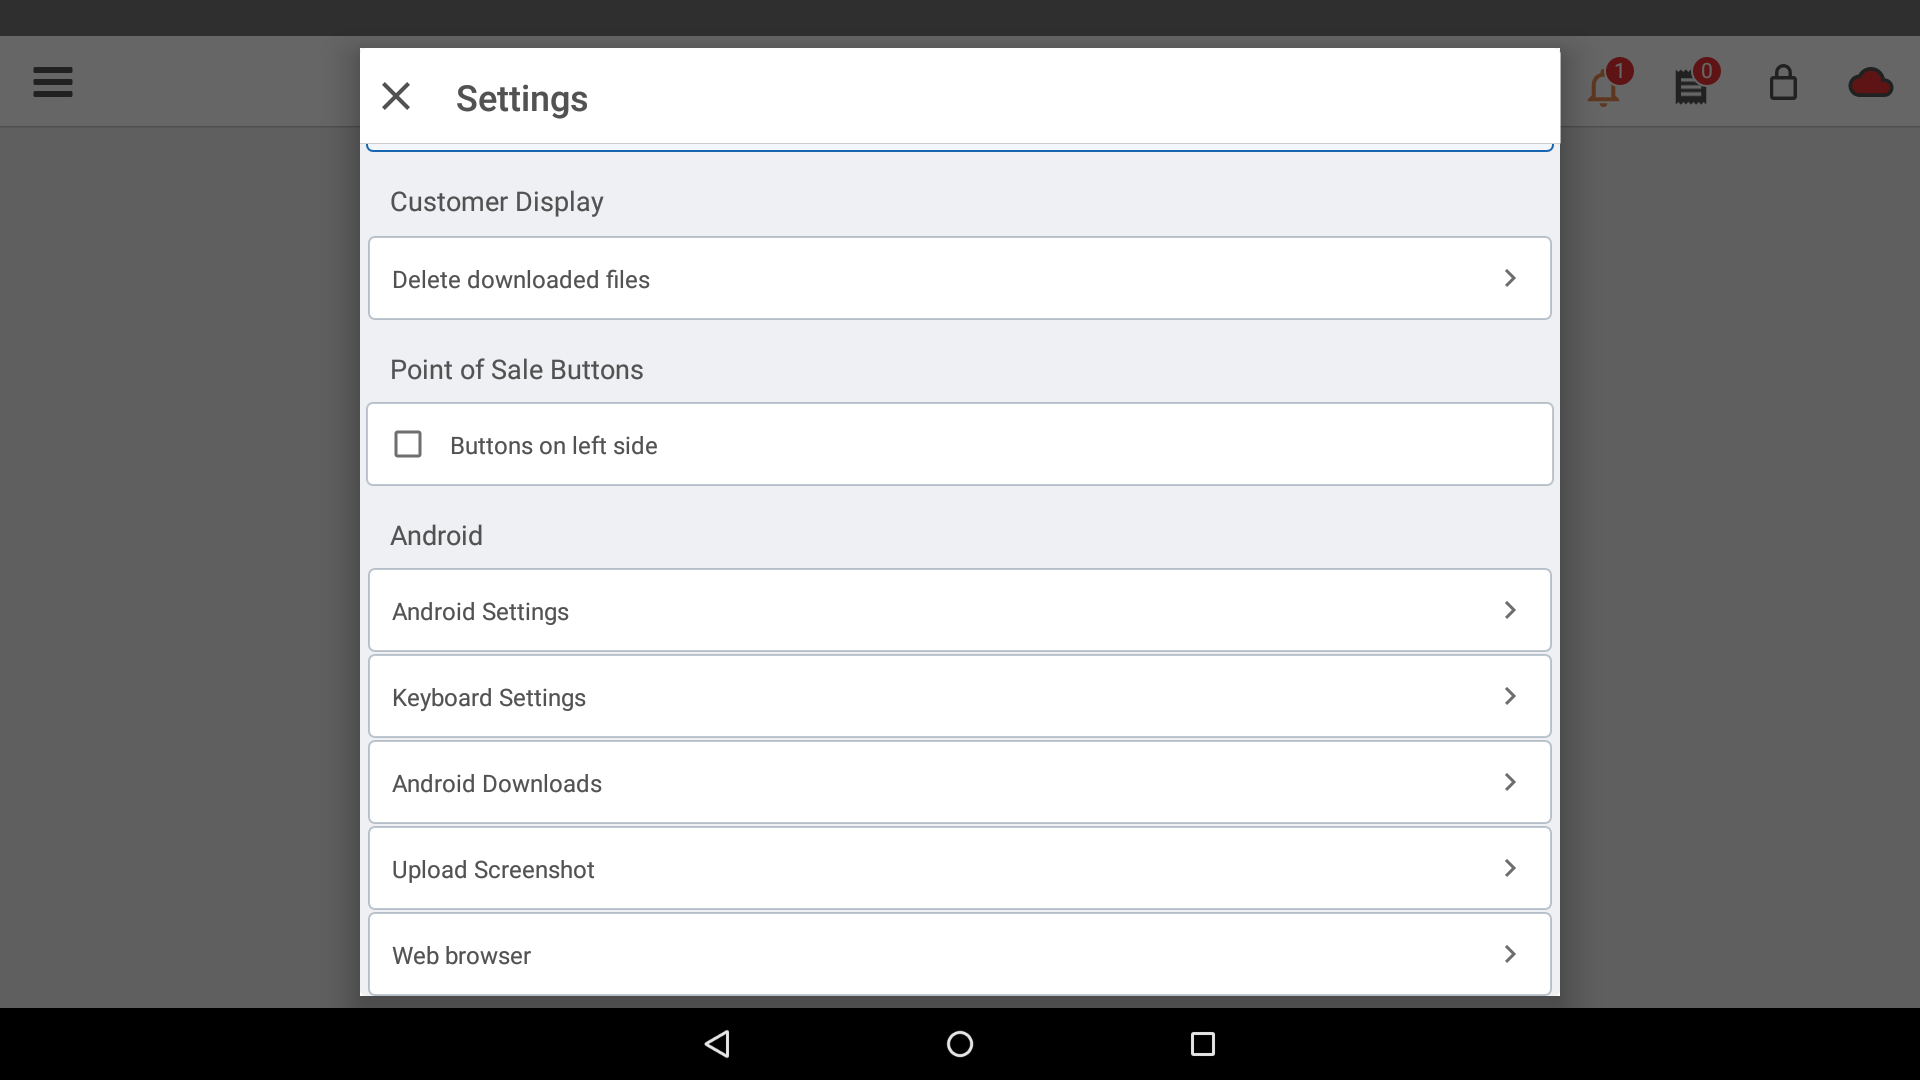Open the hamburger menu icon

[54, 80]
